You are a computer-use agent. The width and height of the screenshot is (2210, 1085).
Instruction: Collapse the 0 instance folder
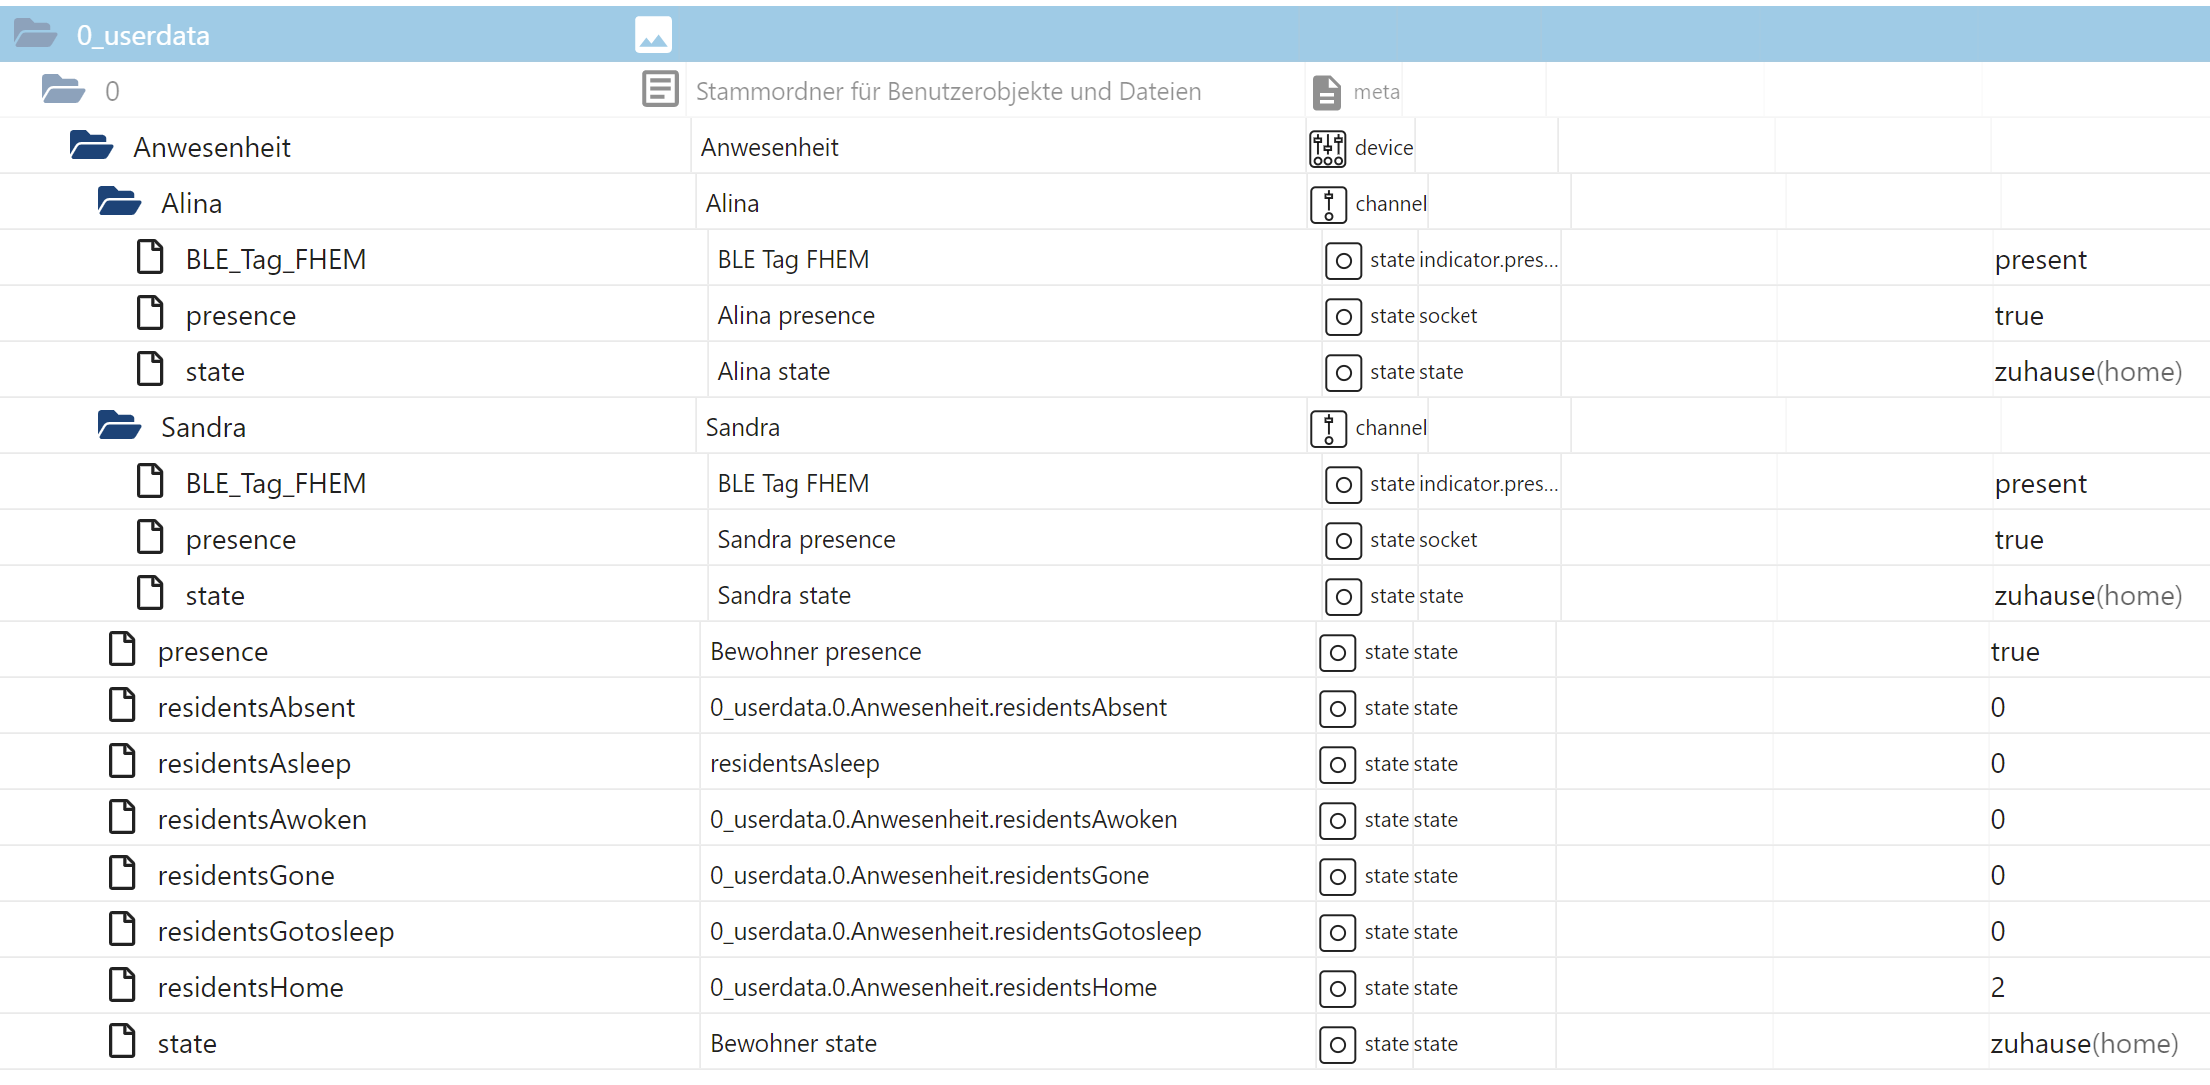[x=63, y=90]
